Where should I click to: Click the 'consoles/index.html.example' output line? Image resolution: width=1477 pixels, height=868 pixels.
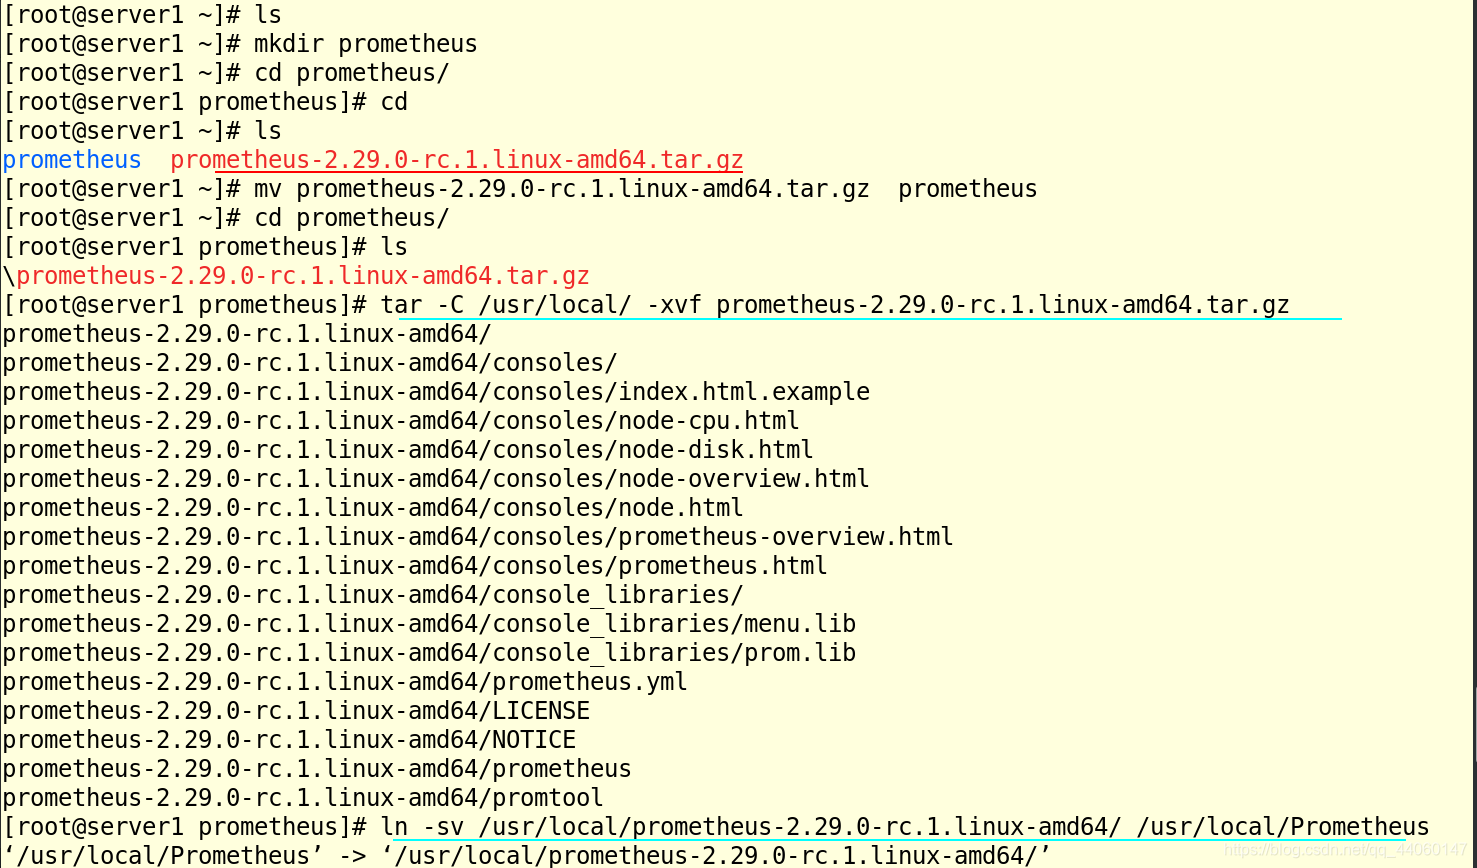[436, 392]
